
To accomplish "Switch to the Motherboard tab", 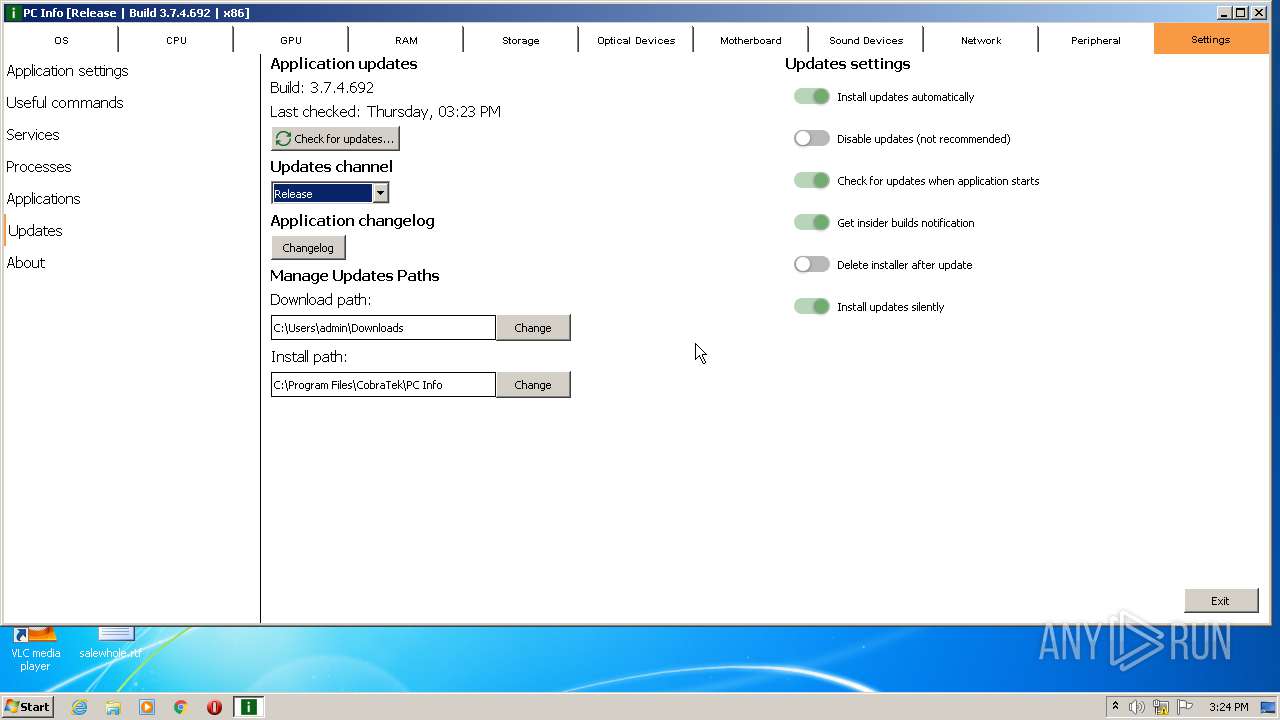I will point(751,40).
